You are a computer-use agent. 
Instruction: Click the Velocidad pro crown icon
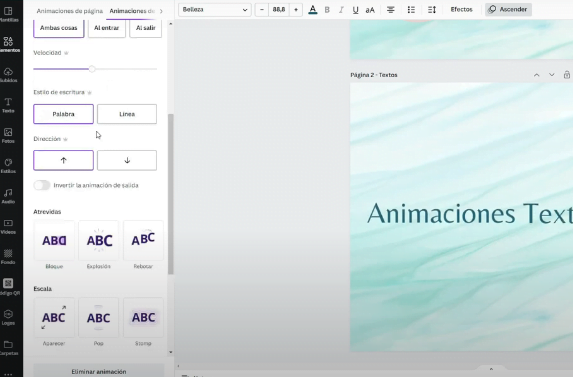coord(66,53)
